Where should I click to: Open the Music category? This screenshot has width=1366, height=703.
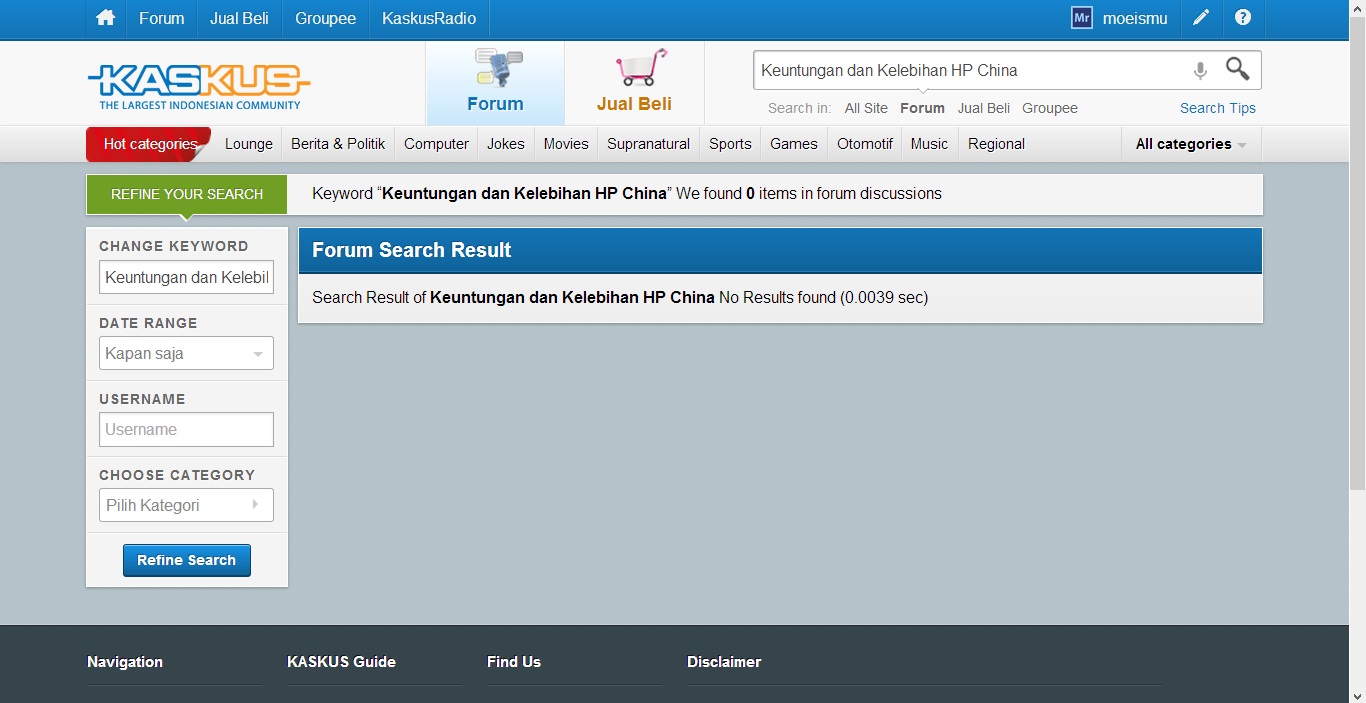929,144
